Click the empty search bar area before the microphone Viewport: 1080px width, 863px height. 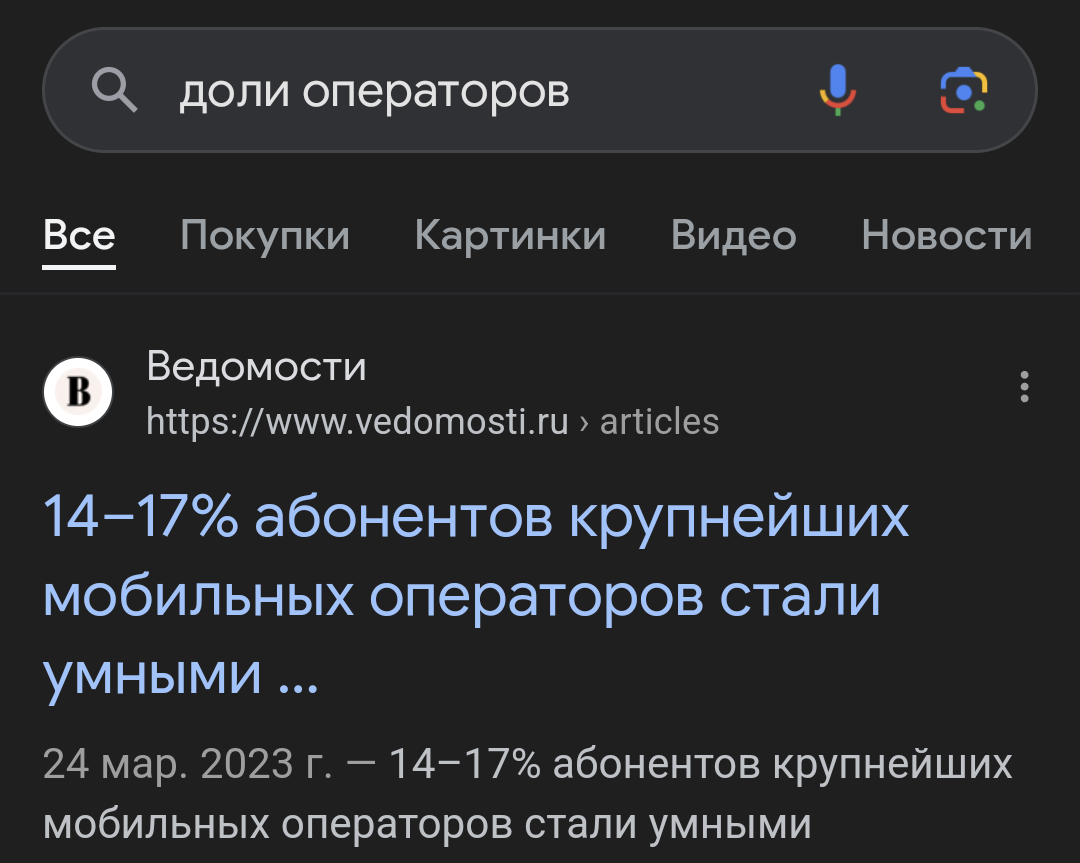tap(690, 91)
